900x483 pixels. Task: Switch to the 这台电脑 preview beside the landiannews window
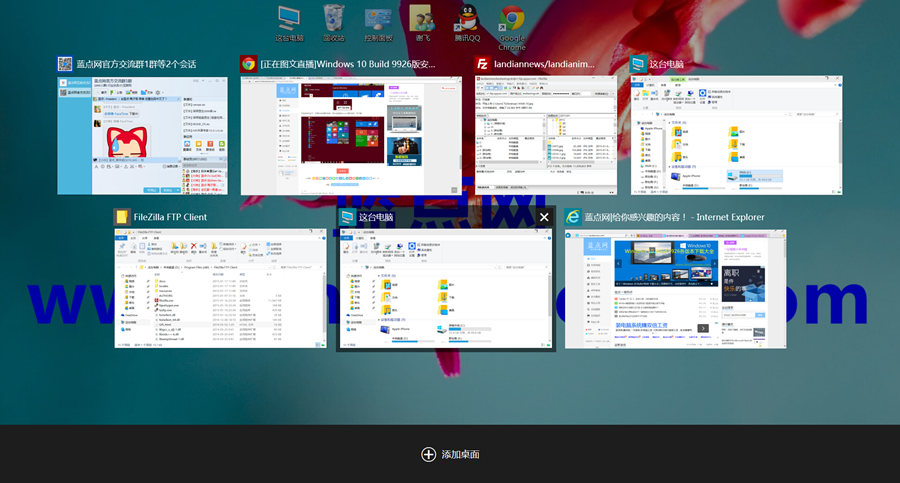pos(736,136)
